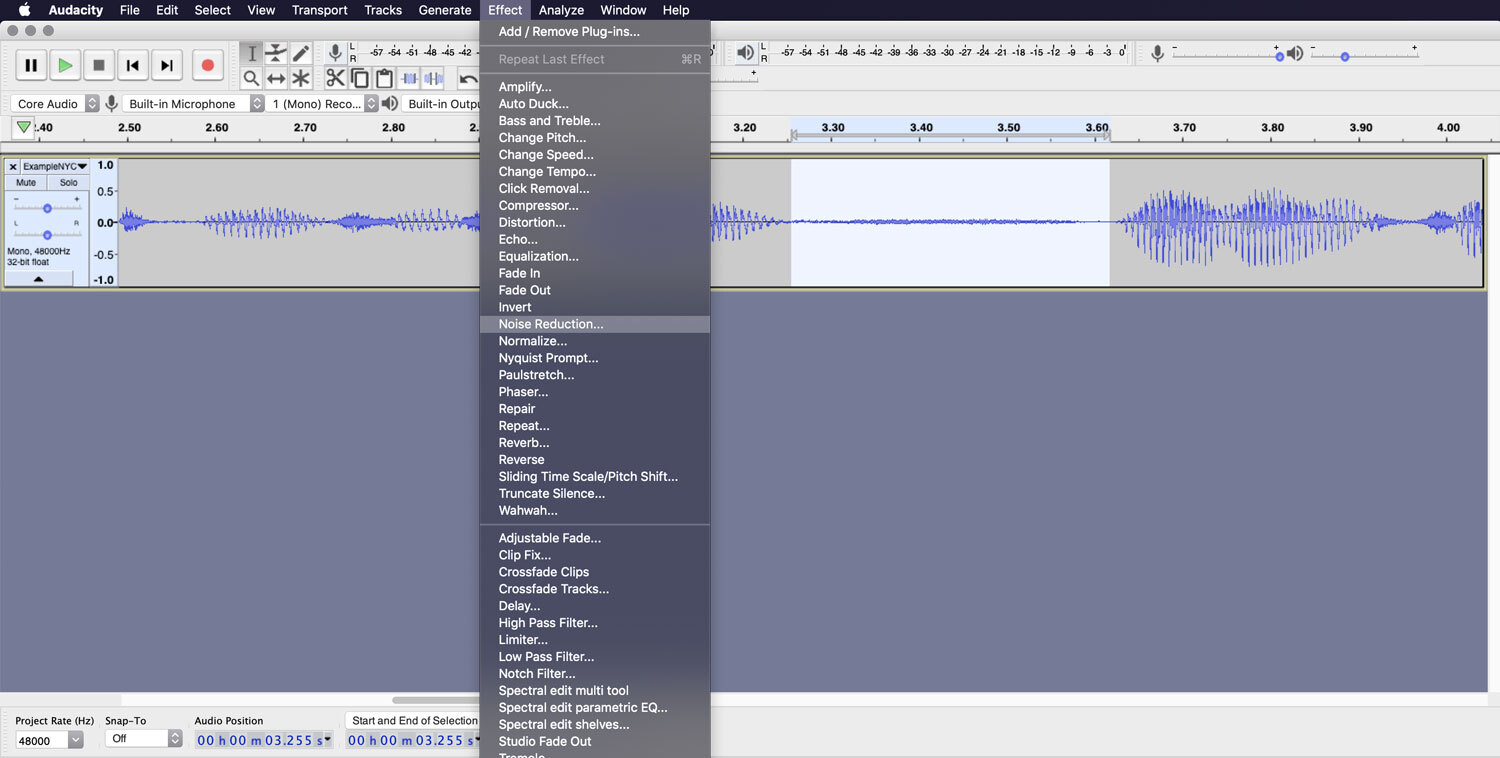Skip to start of the track
The height and width of the screenshot is (758, 1500).
pos(133,66)
